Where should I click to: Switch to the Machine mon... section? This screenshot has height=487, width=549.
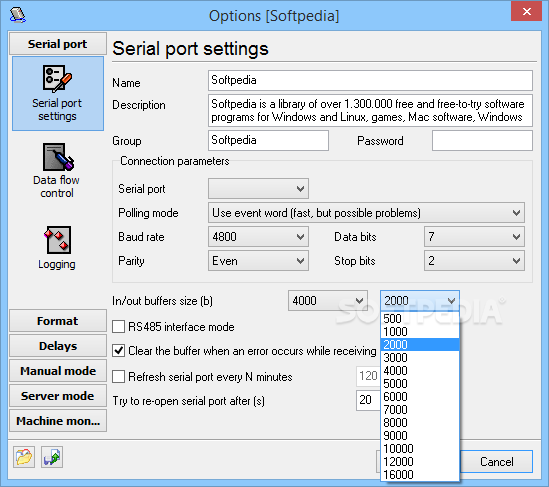tap(58, 420)
